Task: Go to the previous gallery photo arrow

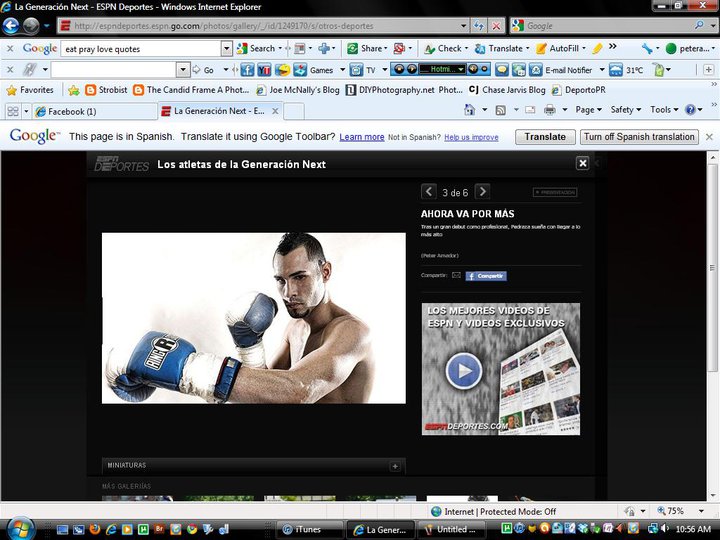Action: click(429, 192)
